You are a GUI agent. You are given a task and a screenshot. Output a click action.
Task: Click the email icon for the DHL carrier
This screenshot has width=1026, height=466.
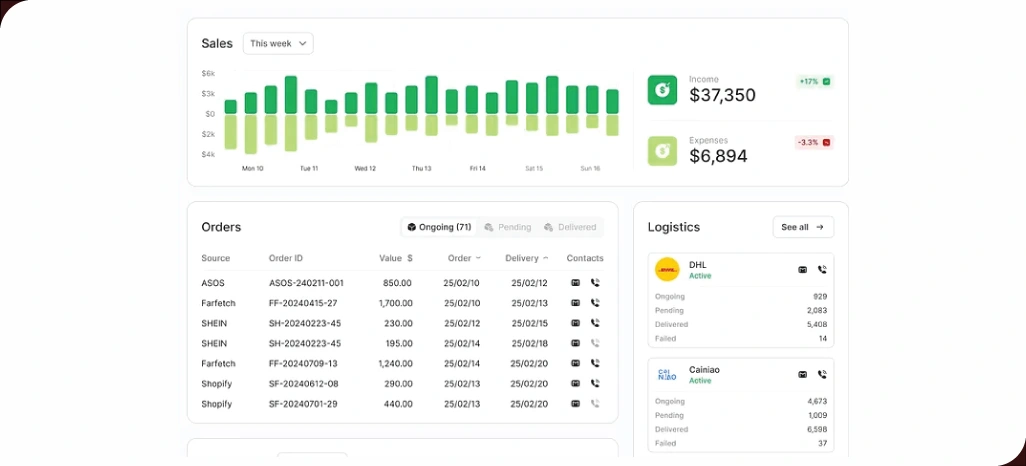tap(802, 270)
